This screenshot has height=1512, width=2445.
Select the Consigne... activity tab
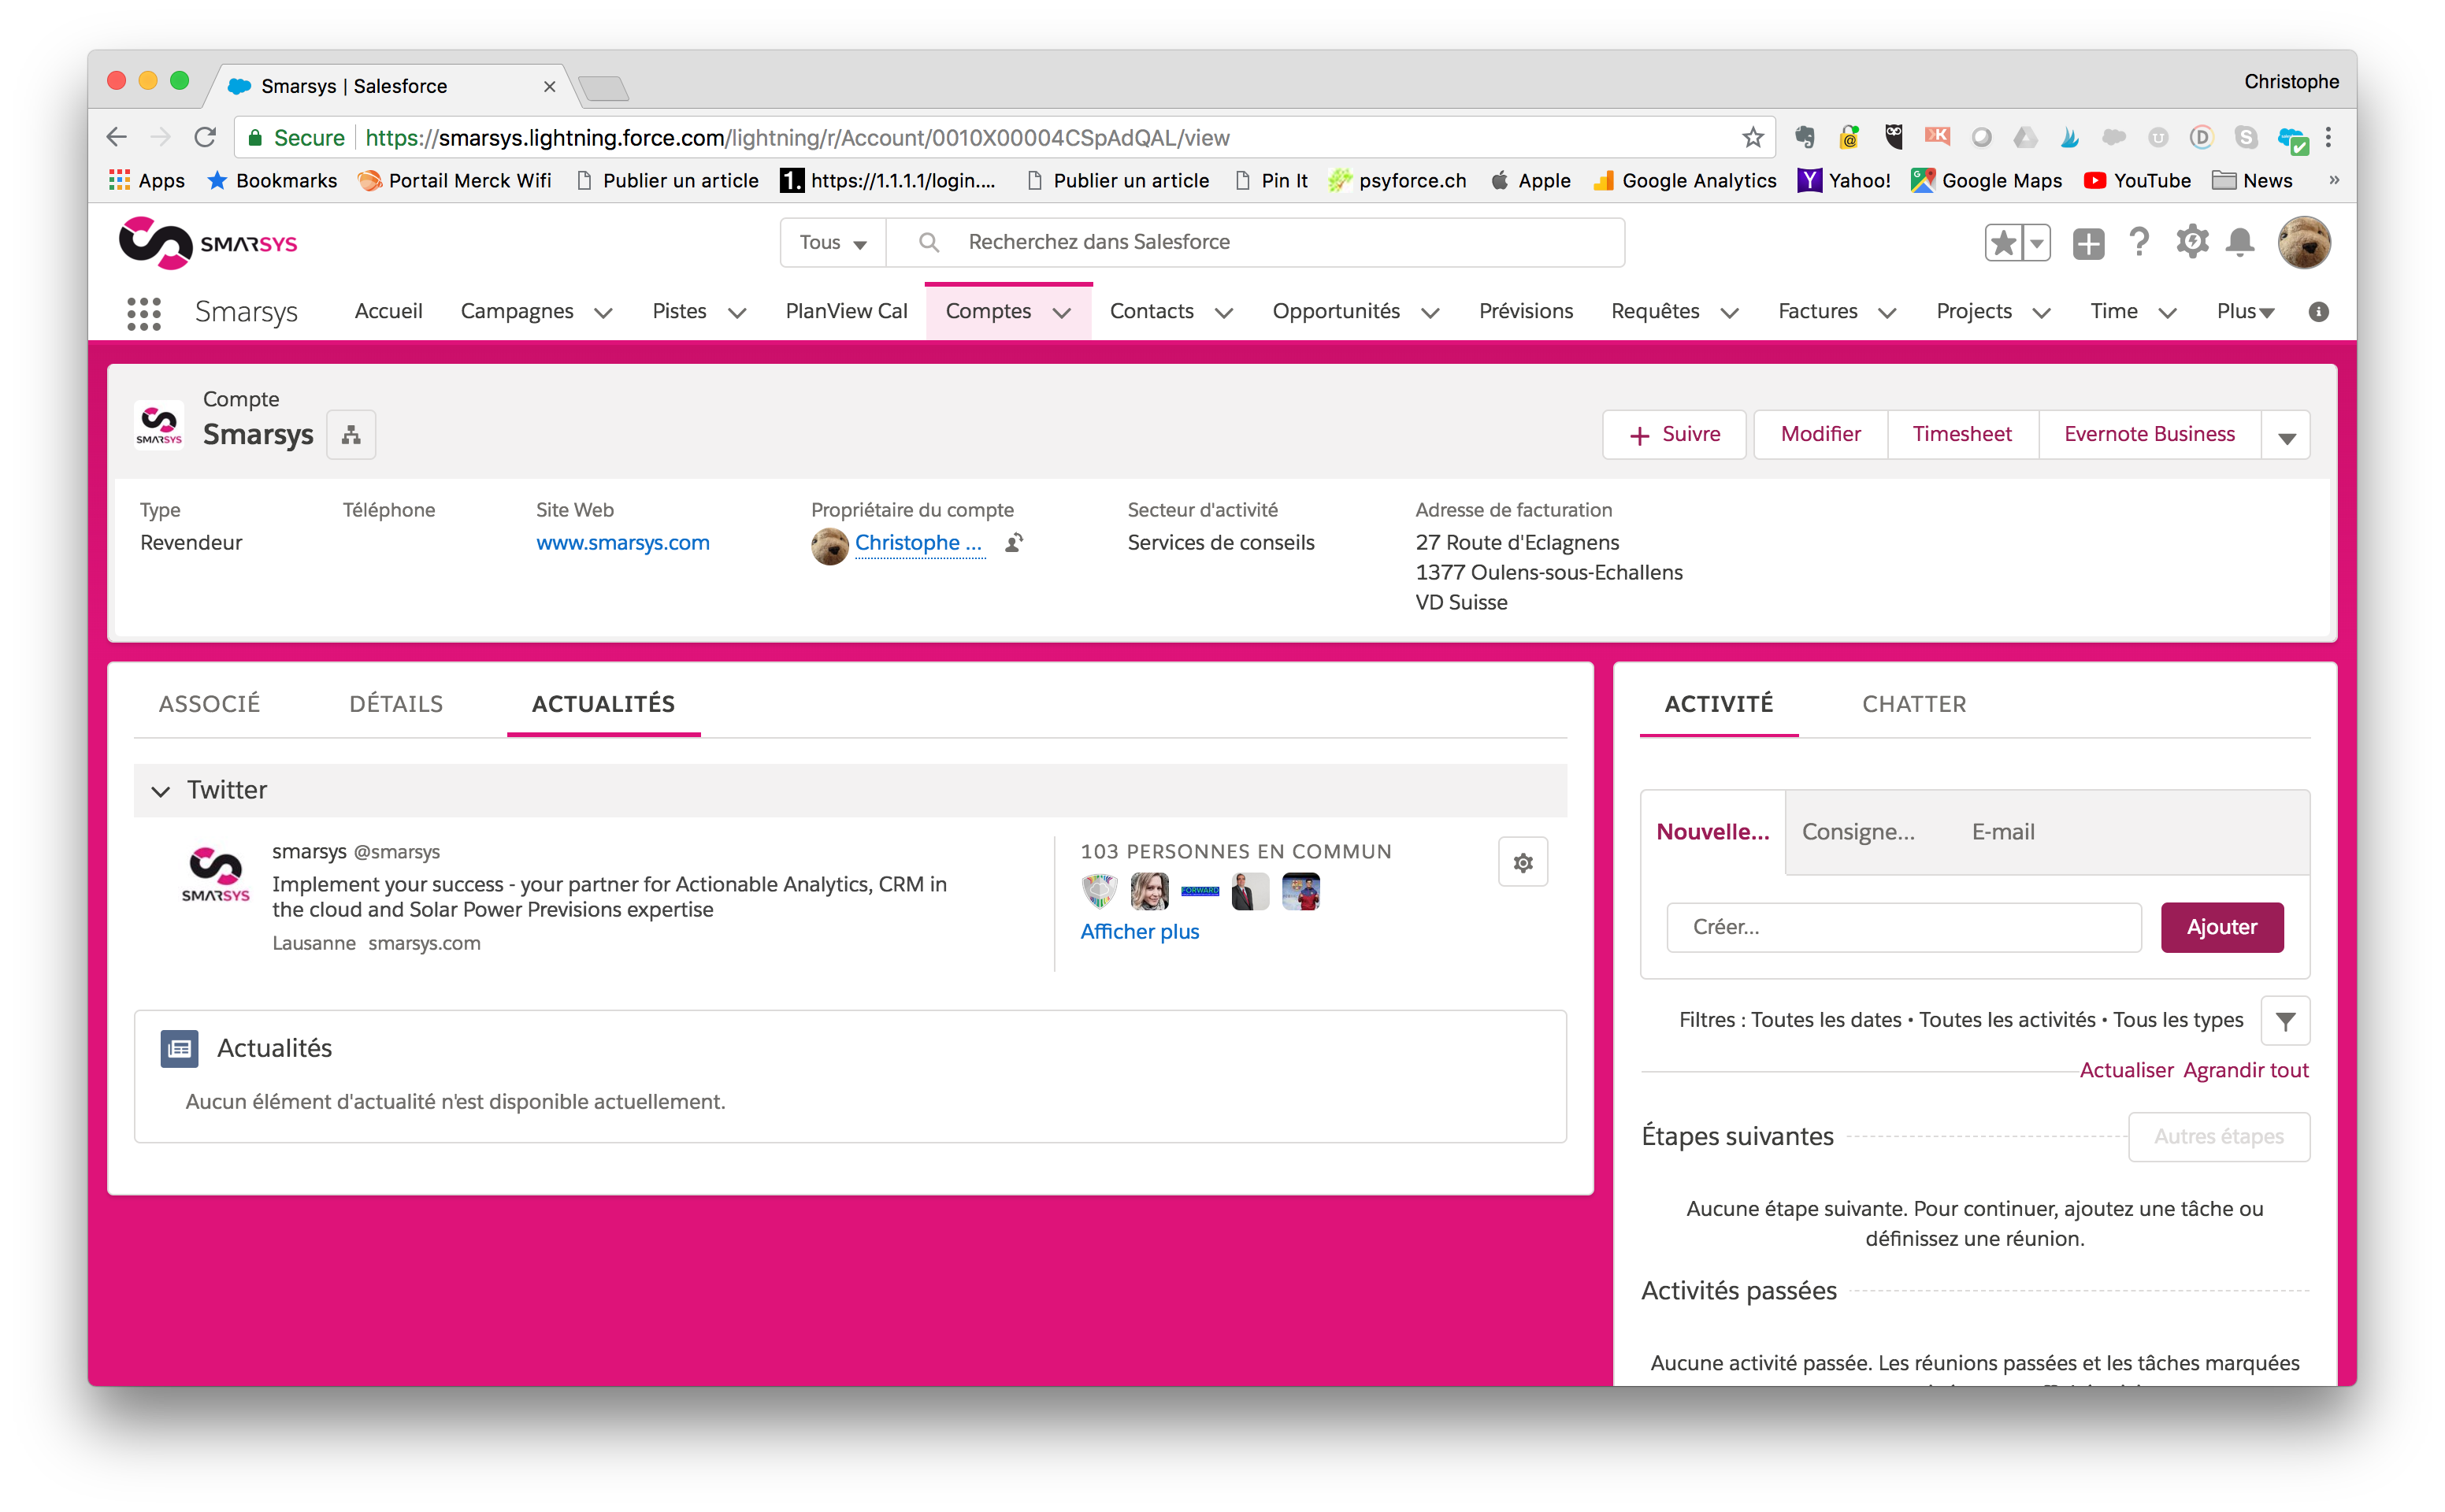point(1858,832)
